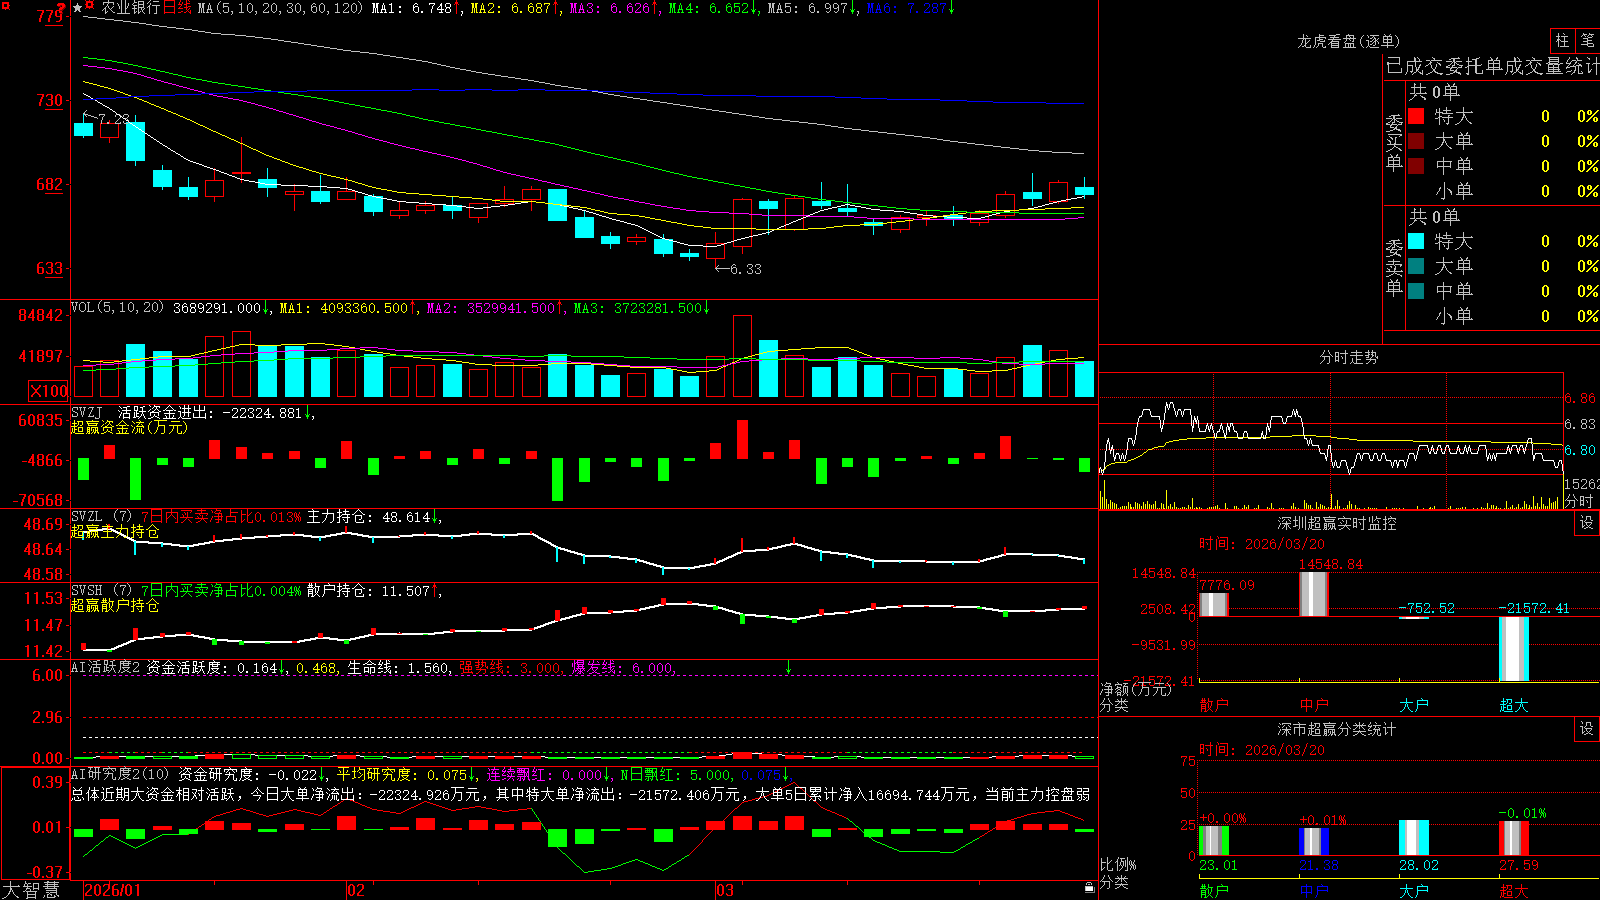The height and width of the screenshot is (900, 1600).
Task: Click the small lock icon on timeline
Action: click(x=1089, y=887)
